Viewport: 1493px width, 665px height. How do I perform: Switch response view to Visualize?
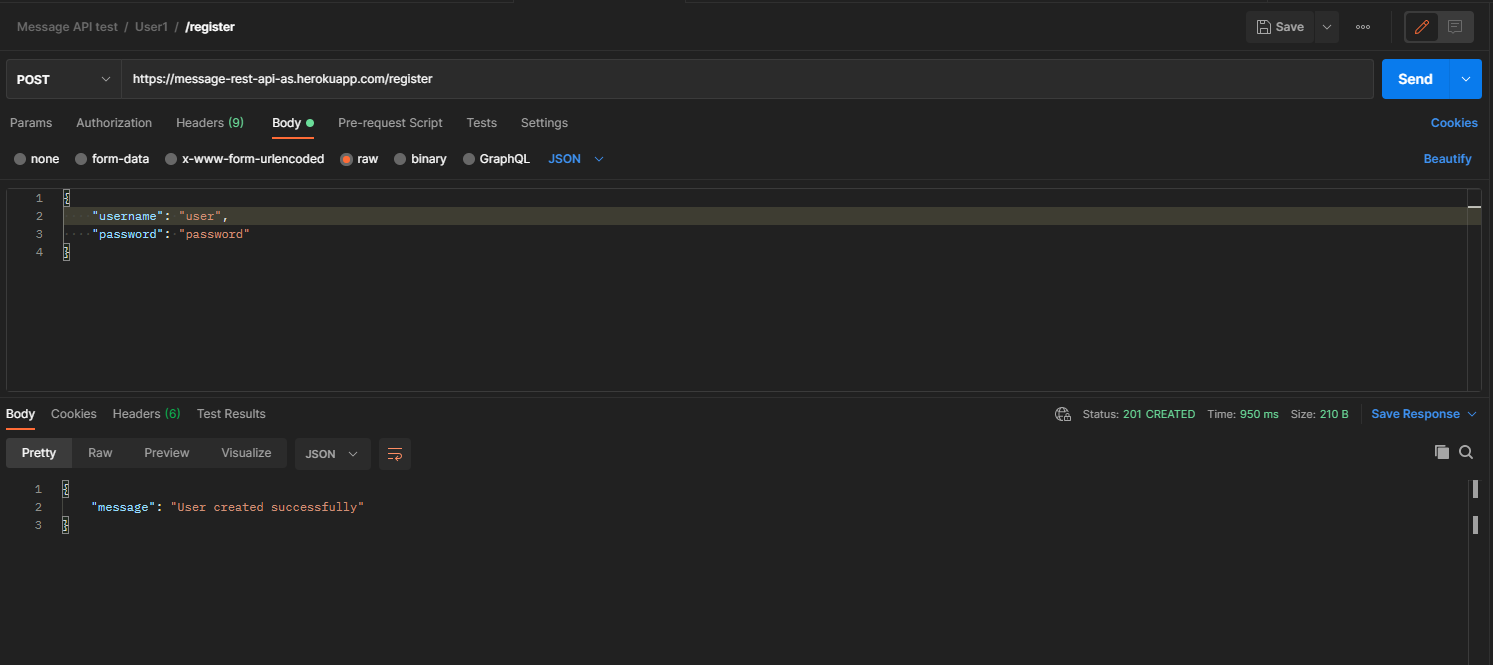(x=246, y=453)
